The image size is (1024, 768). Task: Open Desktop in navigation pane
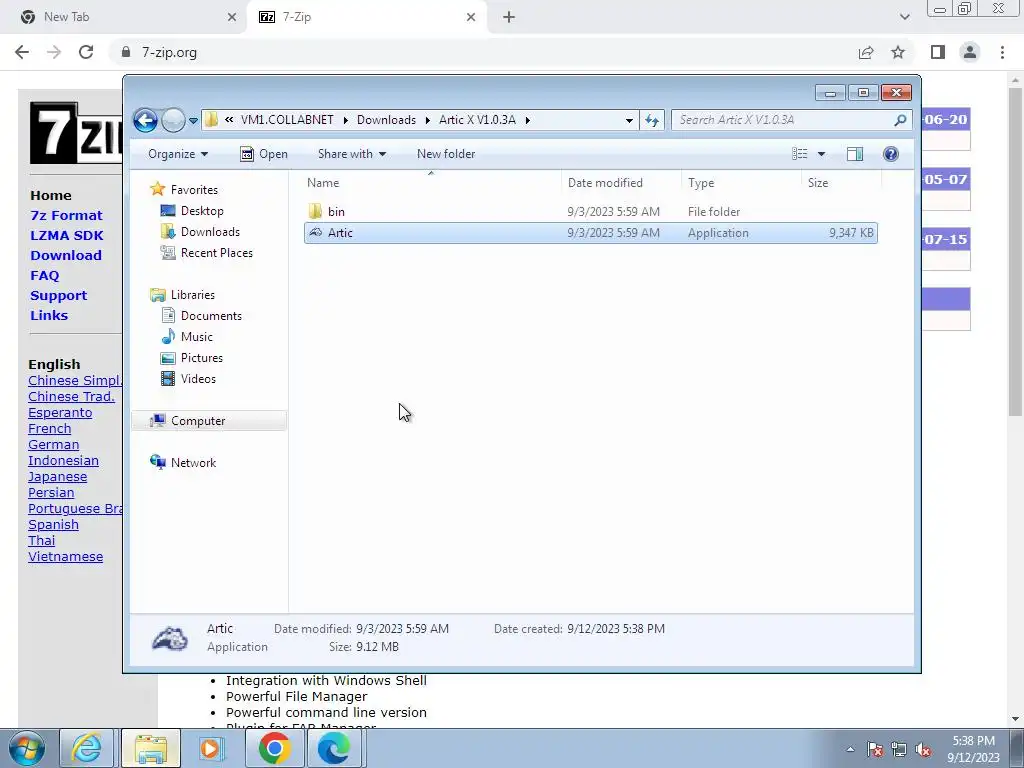click(x=202, y=211)
